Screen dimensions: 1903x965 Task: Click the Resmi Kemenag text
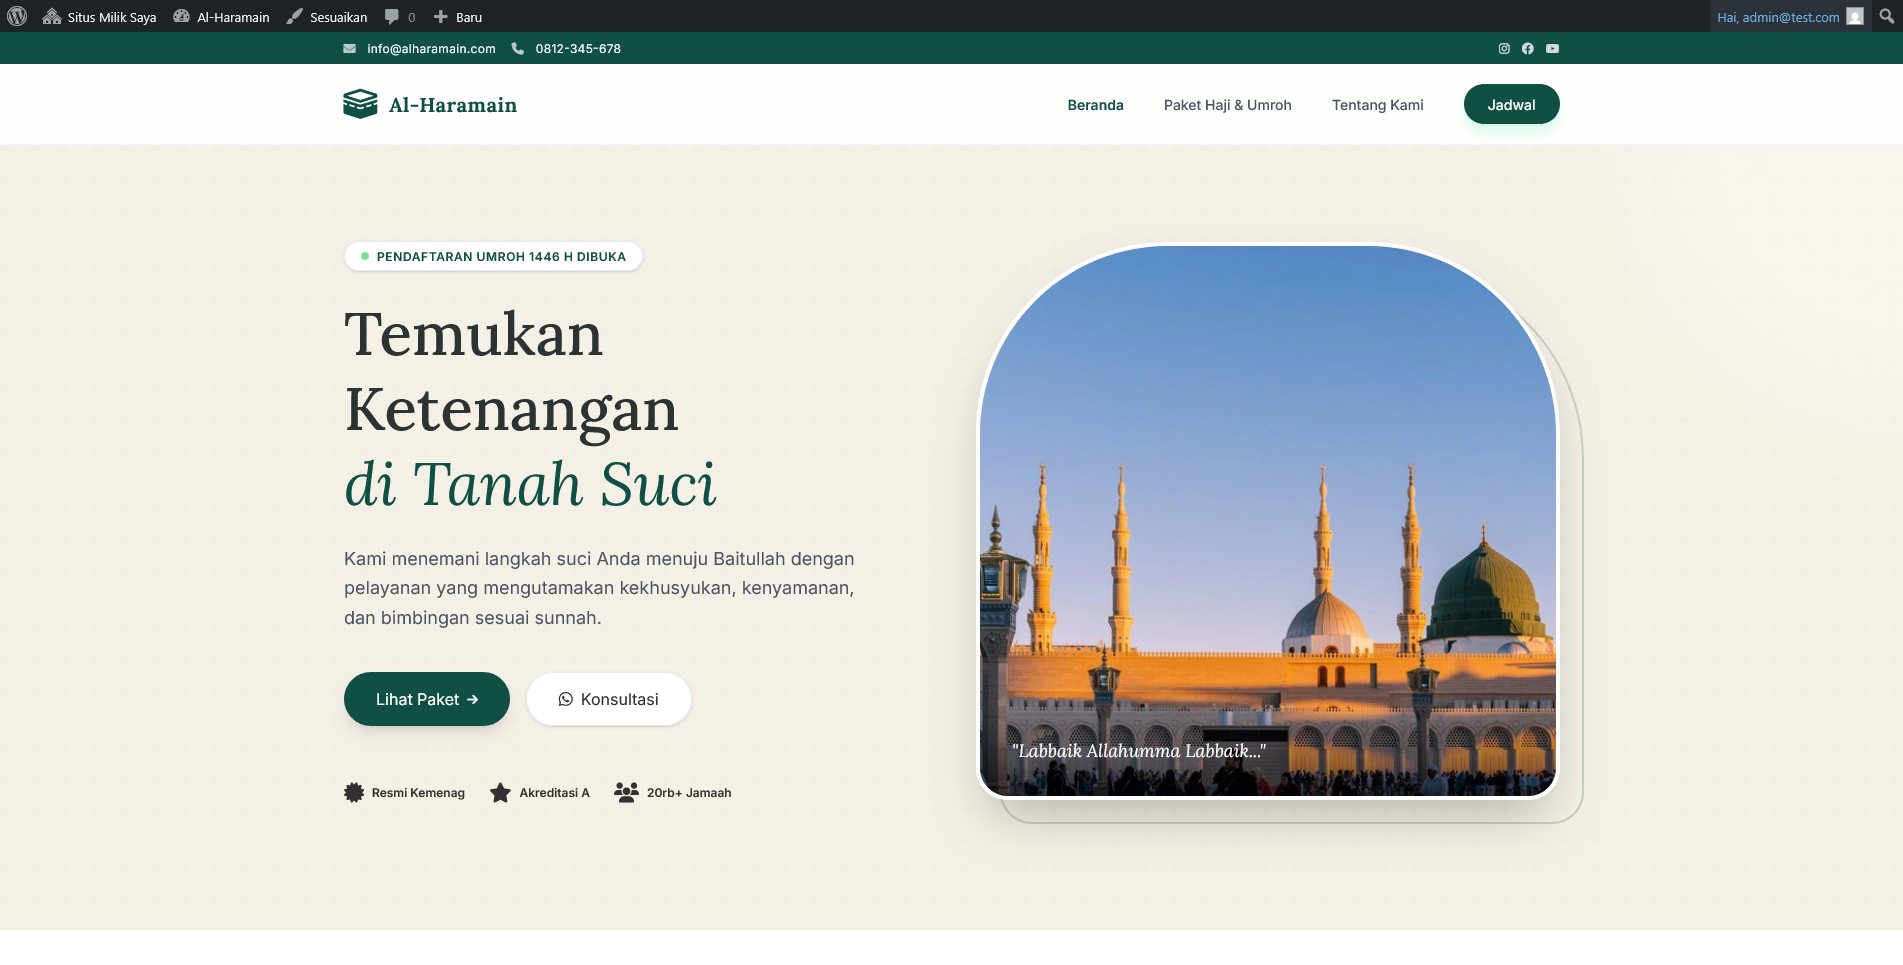coord(418,793)
